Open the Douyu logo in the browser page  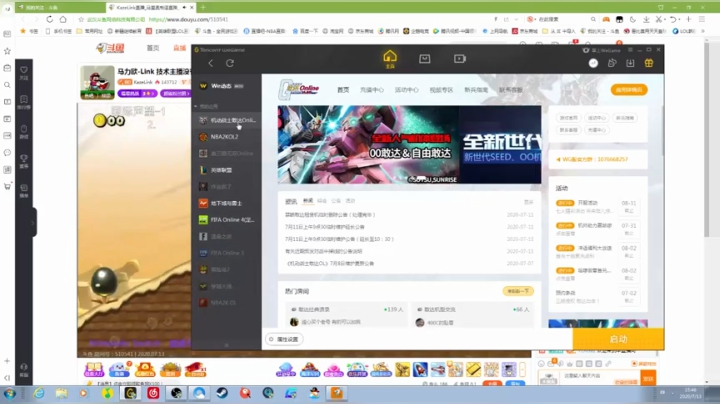(x=110, y=48)
